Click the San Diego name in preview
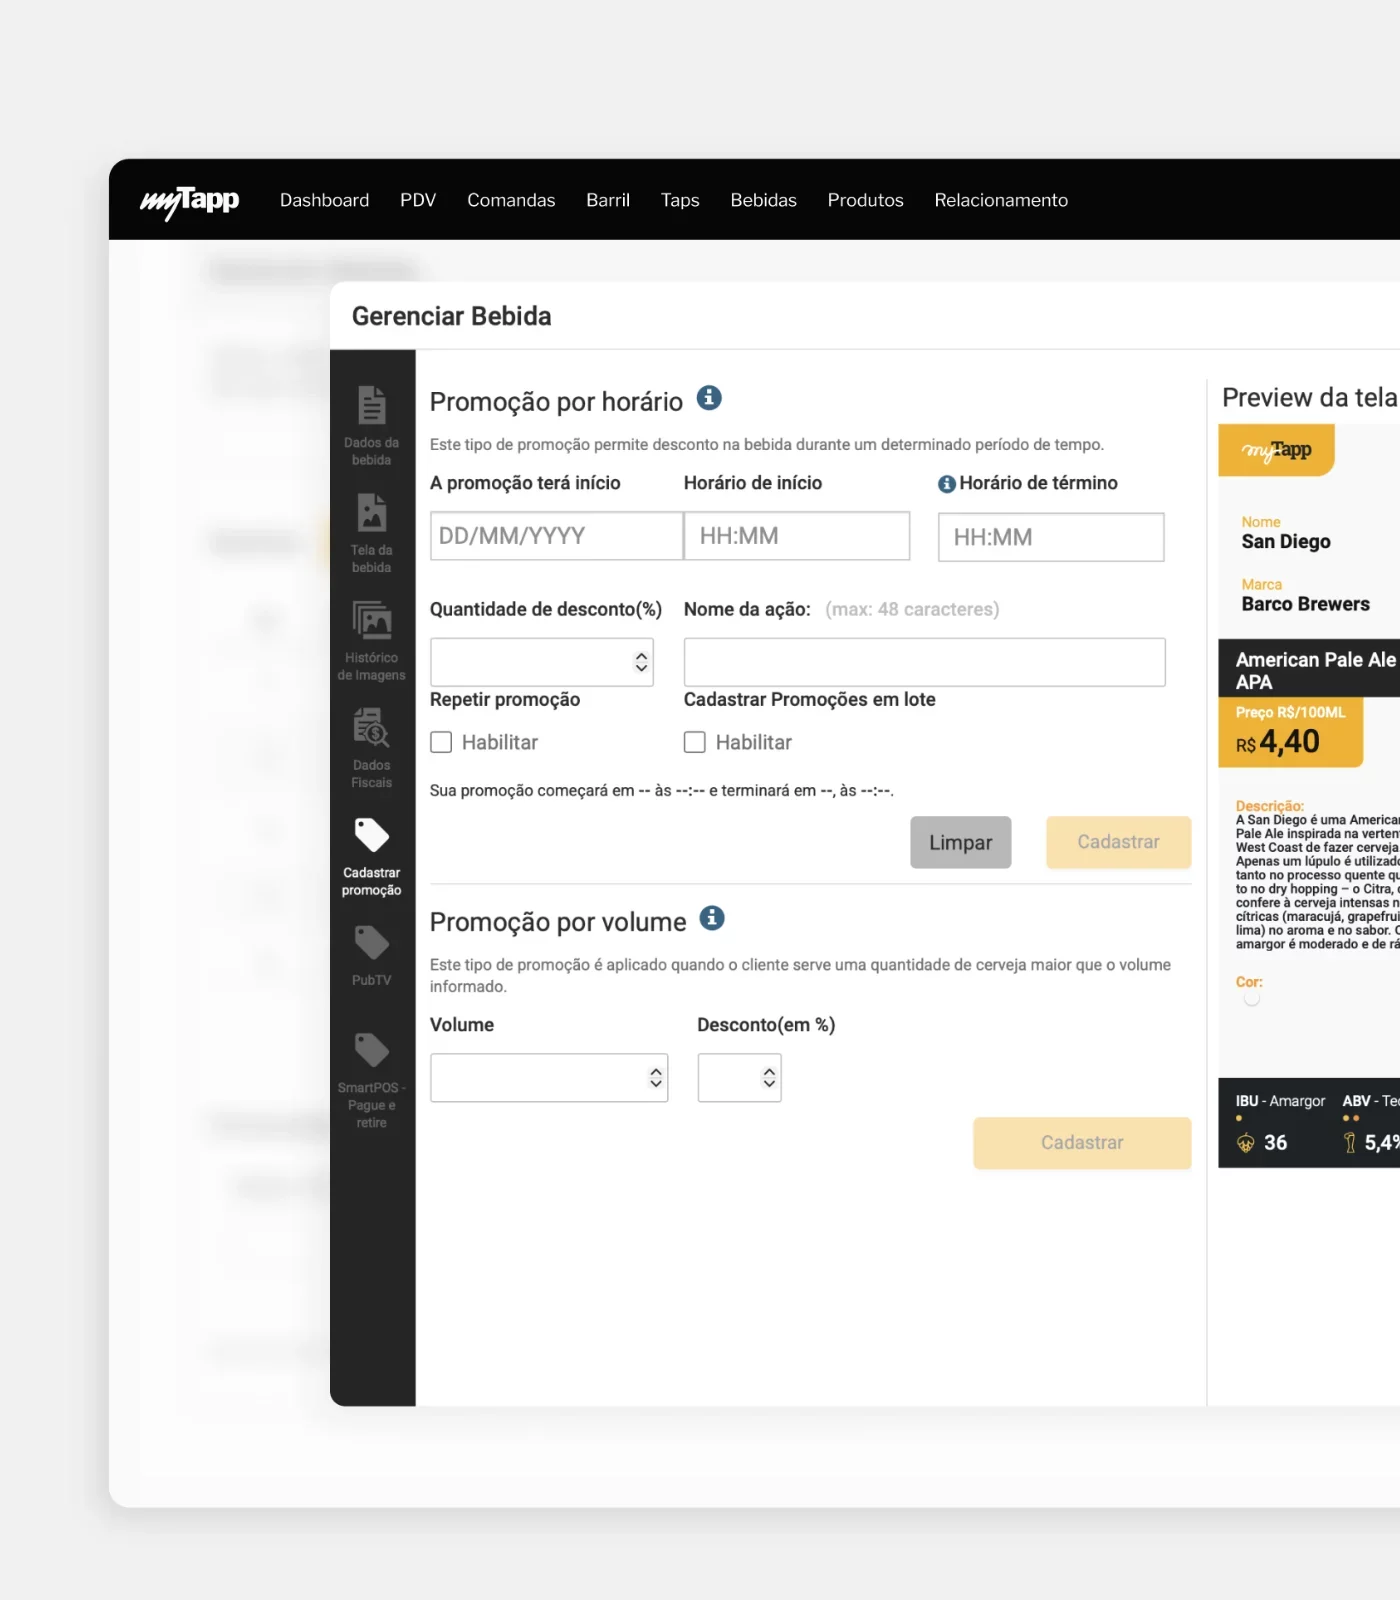Screen dimensions: 1400x1600 1286,542
